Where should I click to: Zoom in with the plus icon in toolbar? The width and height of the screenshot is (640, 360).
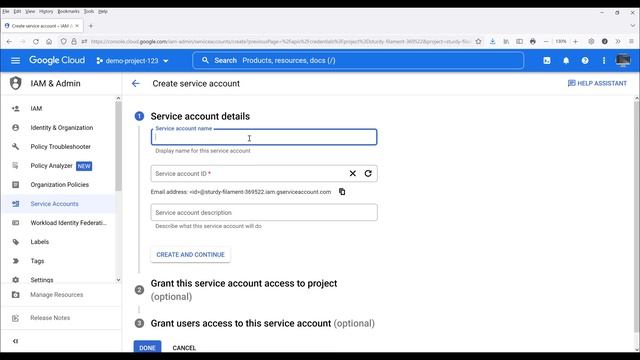pos(576,42)
